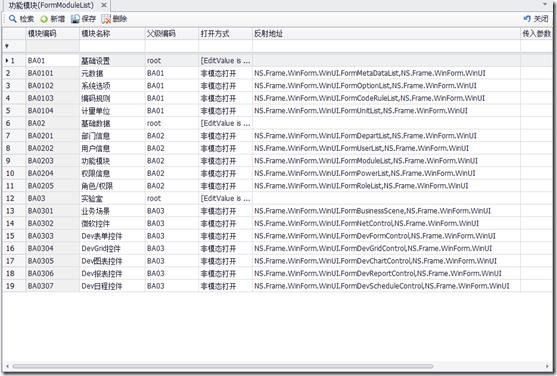Click the root parent code cell in row 12
The width and height of the screenshot is (557, 376).
[x=172, y=198]
